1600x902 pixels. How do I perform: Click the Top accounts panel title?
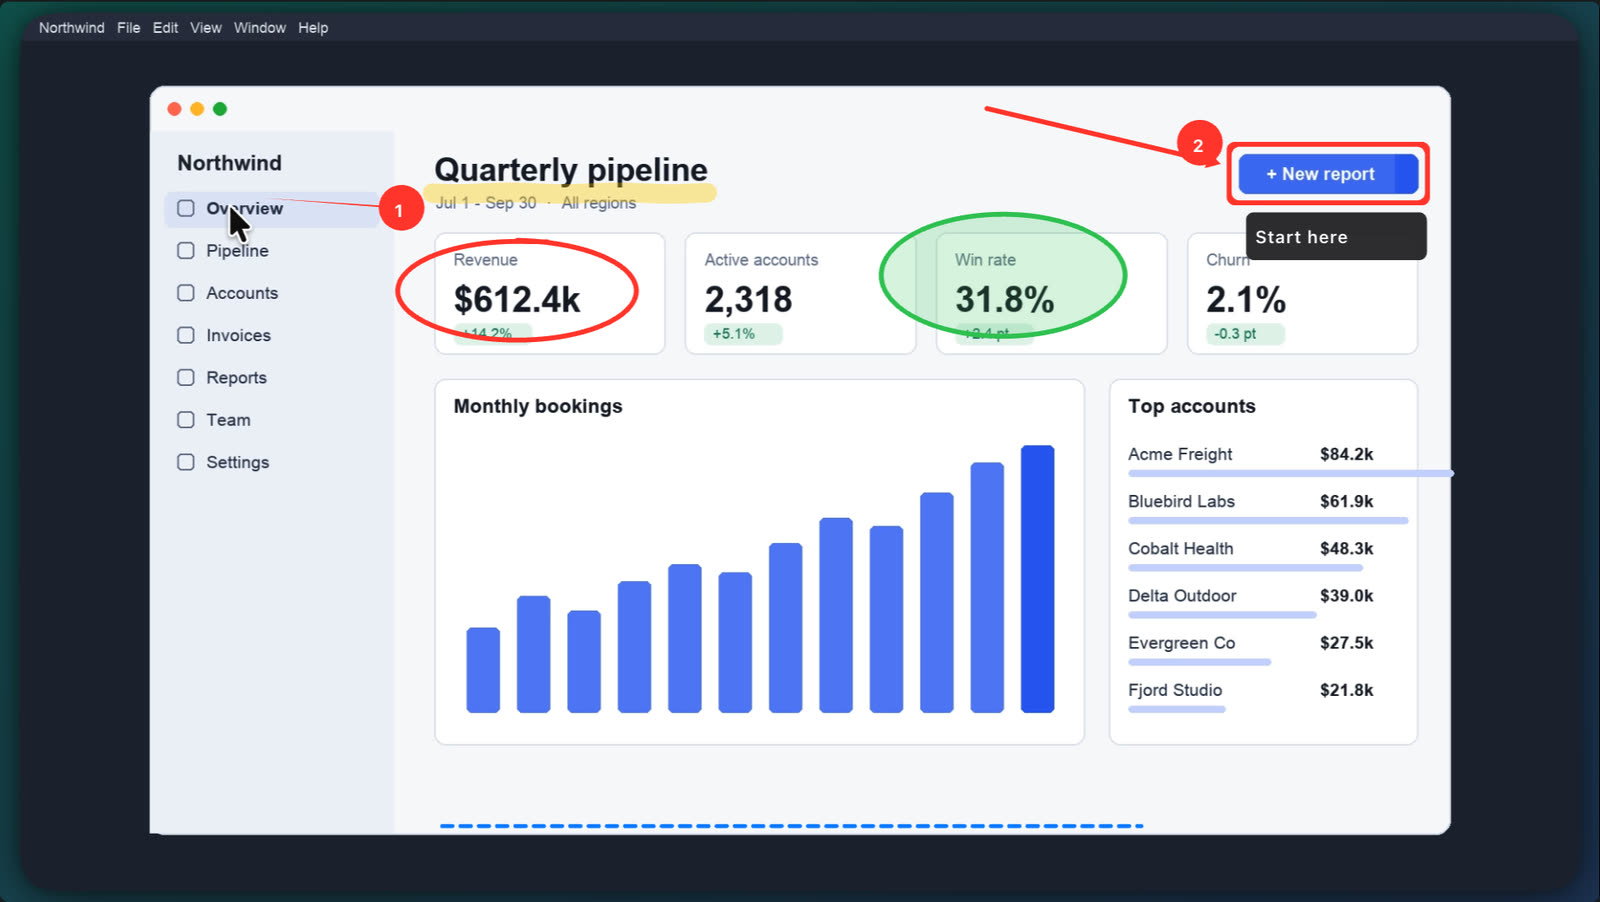click(1192, 406)
